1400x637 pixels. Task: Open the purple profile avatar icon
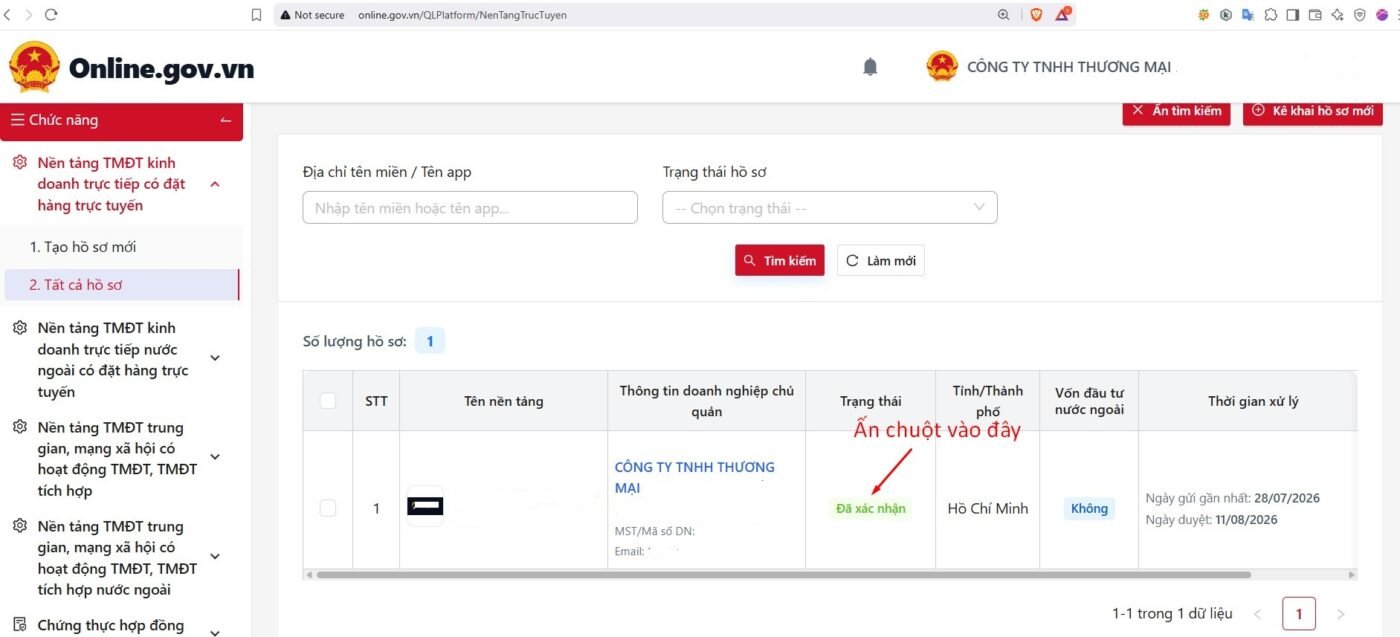coord(1383,15)
